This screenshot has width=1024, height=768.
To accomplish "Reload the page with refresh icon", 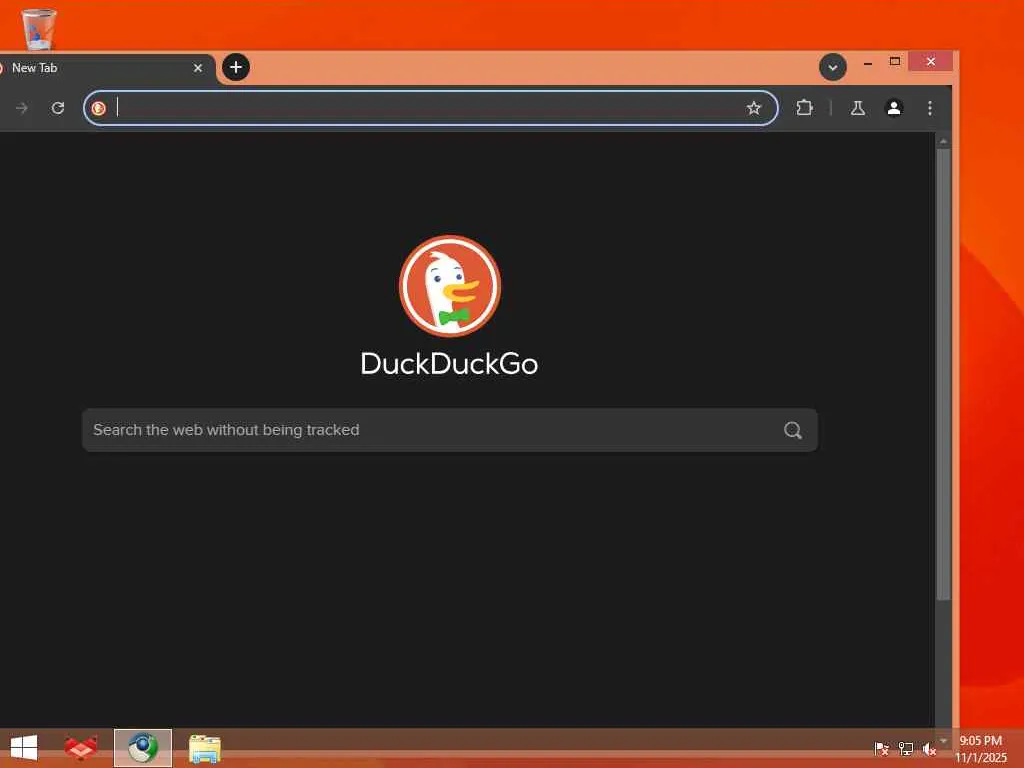I will coord(58,108).
